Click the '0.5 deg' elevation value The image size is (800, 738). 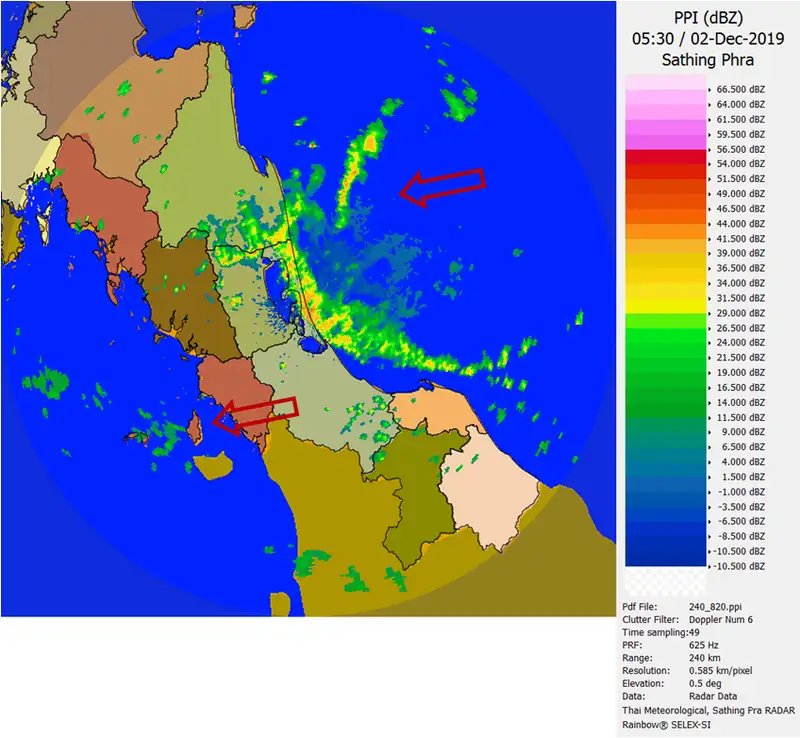705,683
